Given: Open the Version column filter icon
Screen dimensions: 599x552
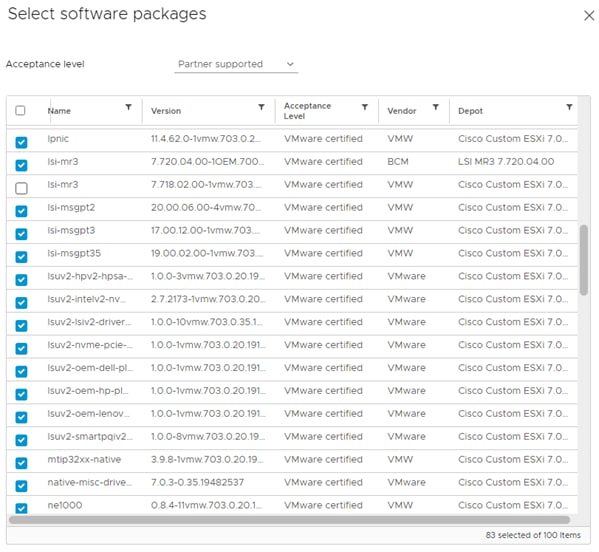Looking at the screenshot, I should tap(261, 107).
